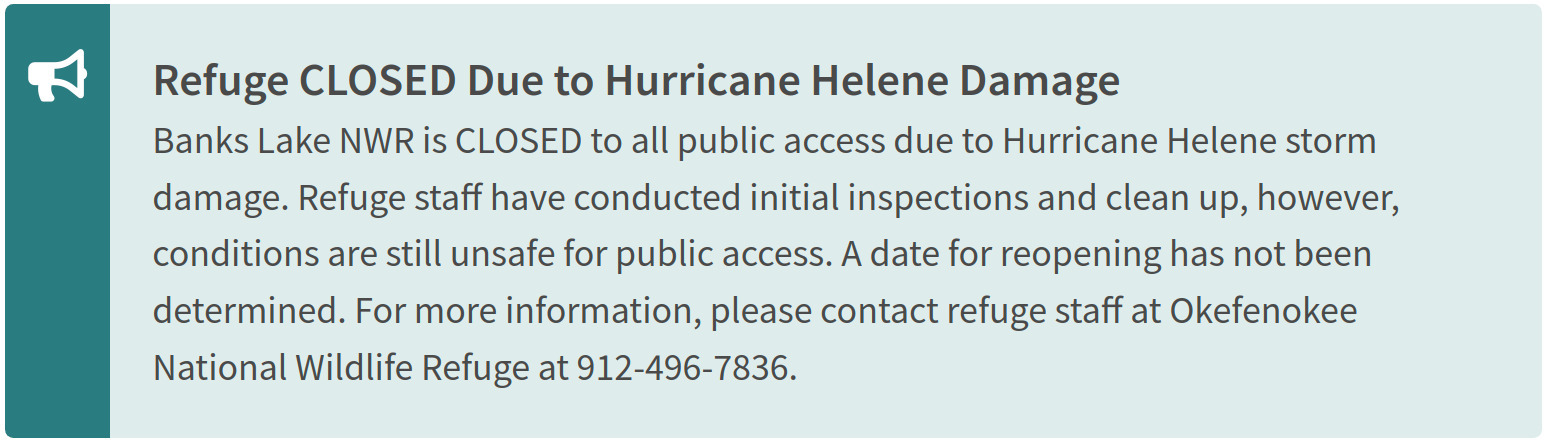The height and width of the screenshot is (445, 1550).
Task: Click the word 'determined.' in the alert
Action: point(249,311)
